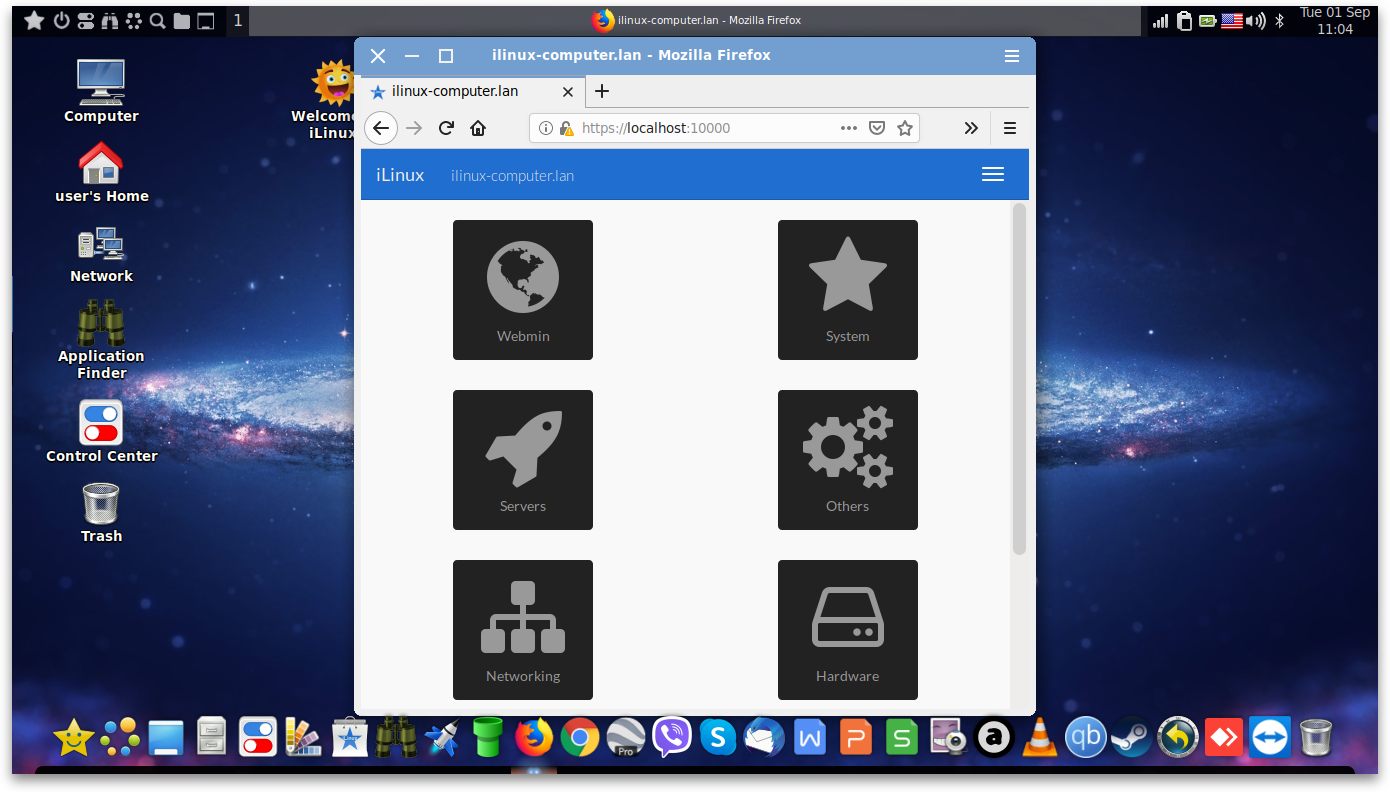This screenshot has width=1390, height=792.
Task: Bookmark this page with the star
Action: [905, 128]
